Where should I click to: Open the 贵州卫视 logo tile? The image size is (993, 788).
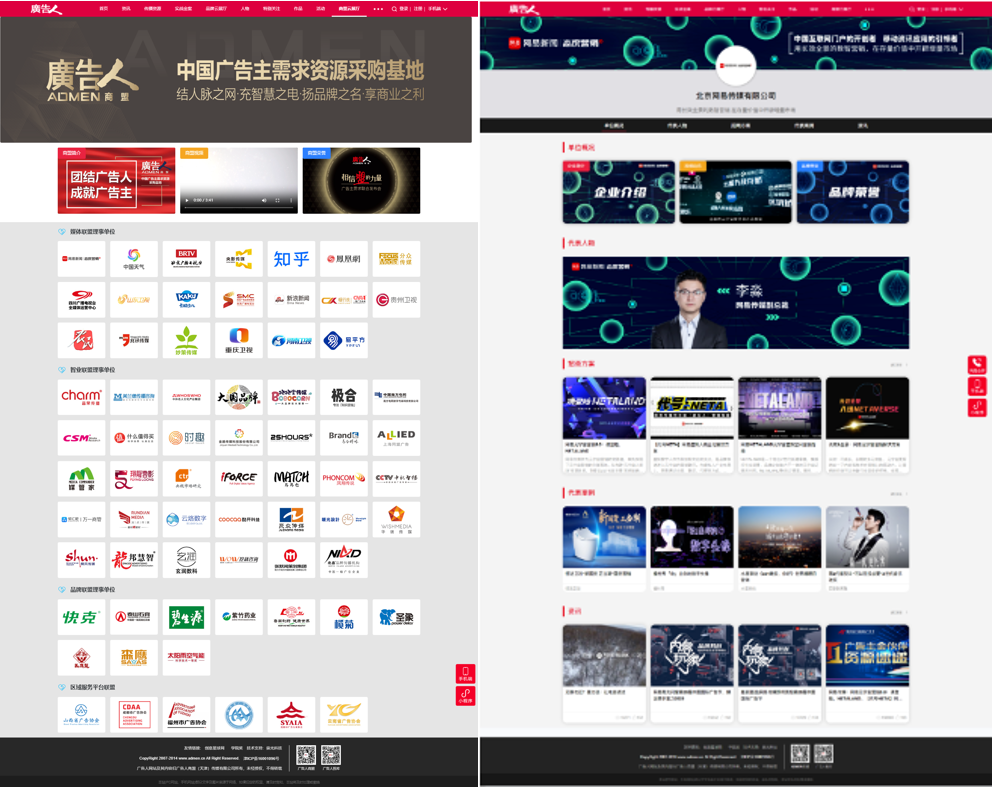396,300
